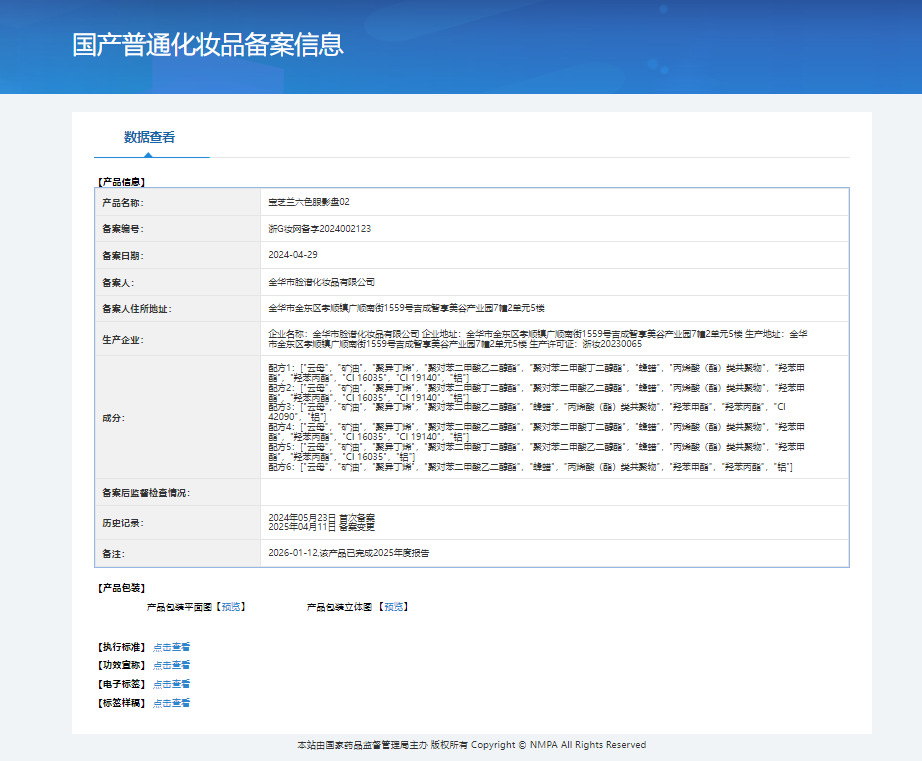This screenshot has height=761, width=922.
Task: Select filing number 浙G妆网备字2024002123
Action: coord(319,229)
